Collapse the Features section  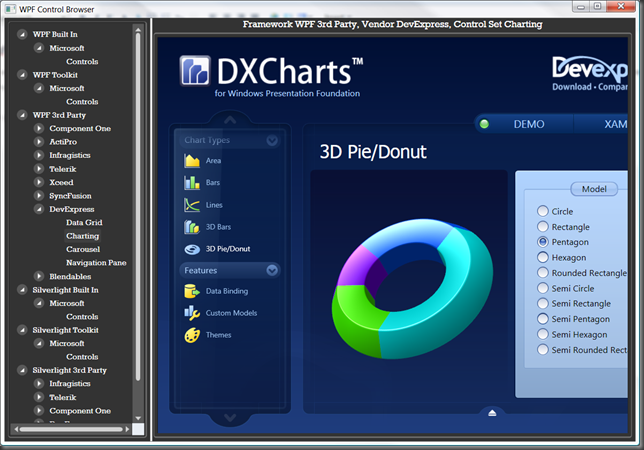click(272, 270)
